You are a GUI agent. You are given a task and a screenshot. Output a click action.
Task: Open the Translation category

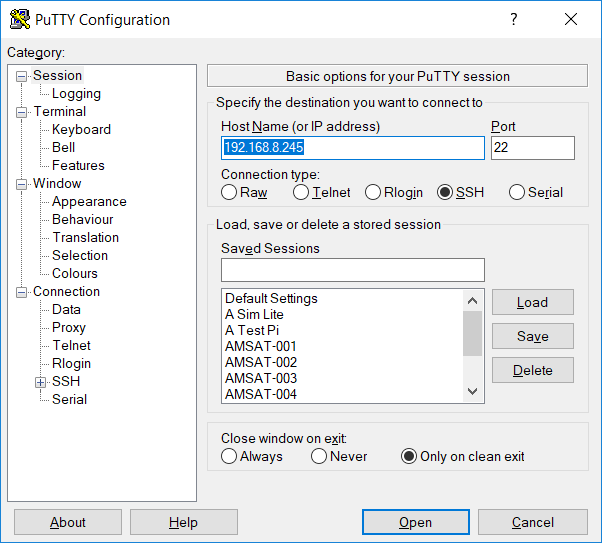click(x=85, y=238)
